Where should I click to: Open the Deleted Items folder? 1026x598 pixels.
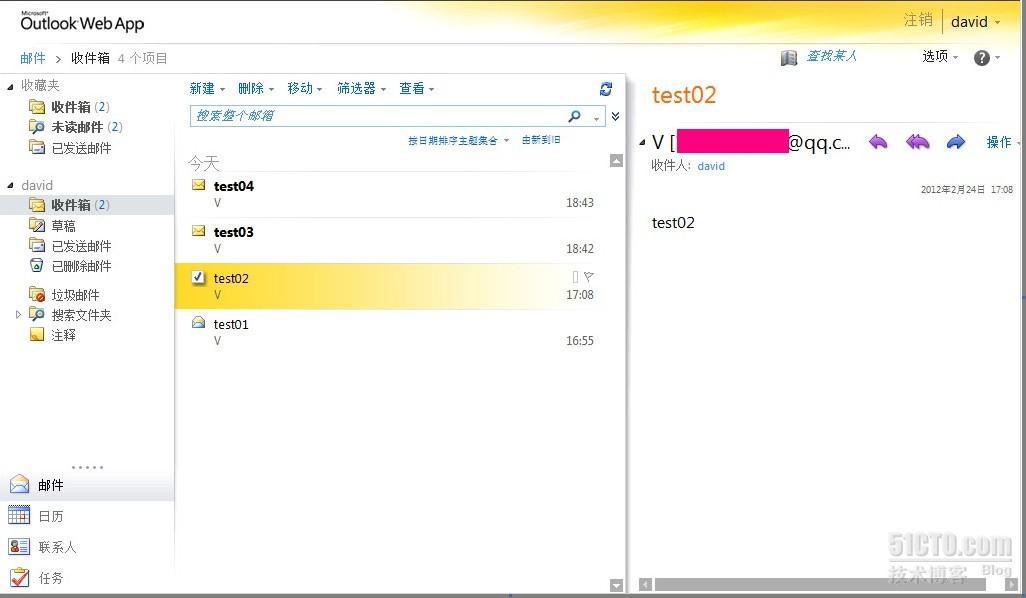pos(70,266)
